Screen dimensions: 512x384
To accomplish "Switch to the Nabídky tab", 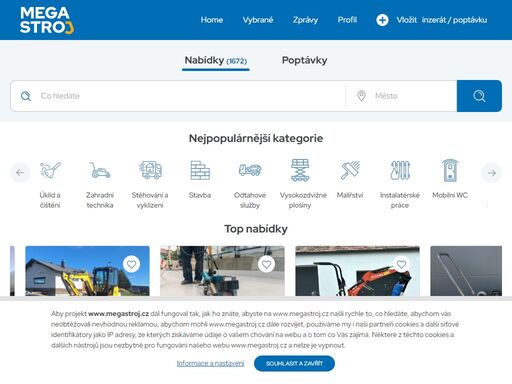I will [x=216, y=61].
